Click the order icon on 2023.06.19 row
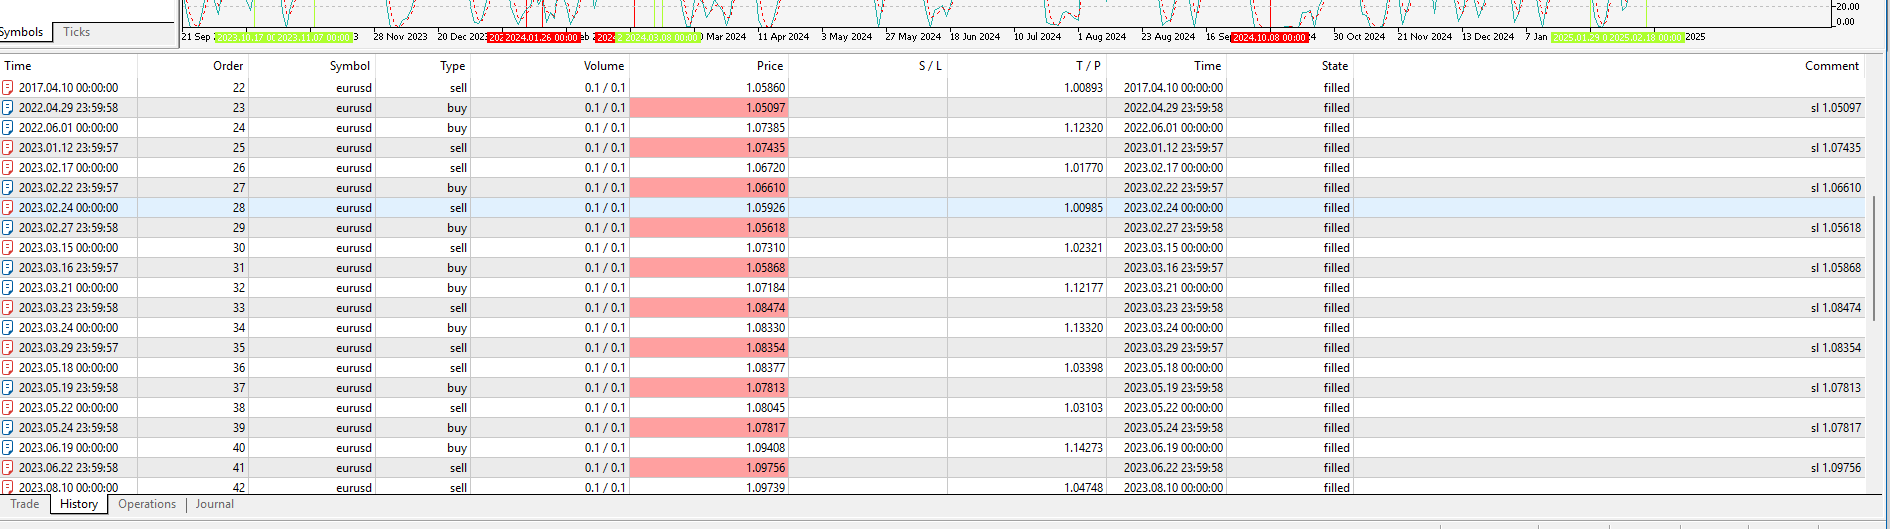Screen dimensions: 1890x529 pos(8,448)
